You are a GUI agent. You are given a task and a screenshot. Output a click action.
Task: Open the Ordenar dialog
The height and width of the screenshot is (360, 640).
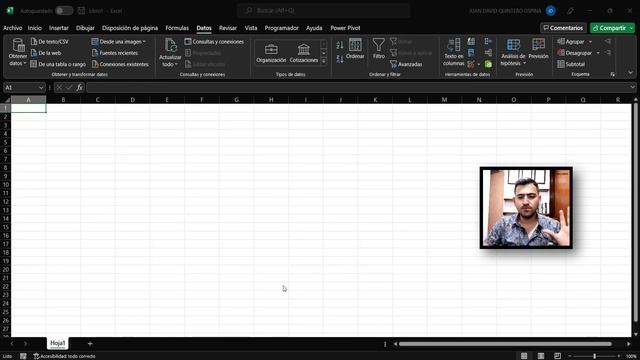(355, 49)
